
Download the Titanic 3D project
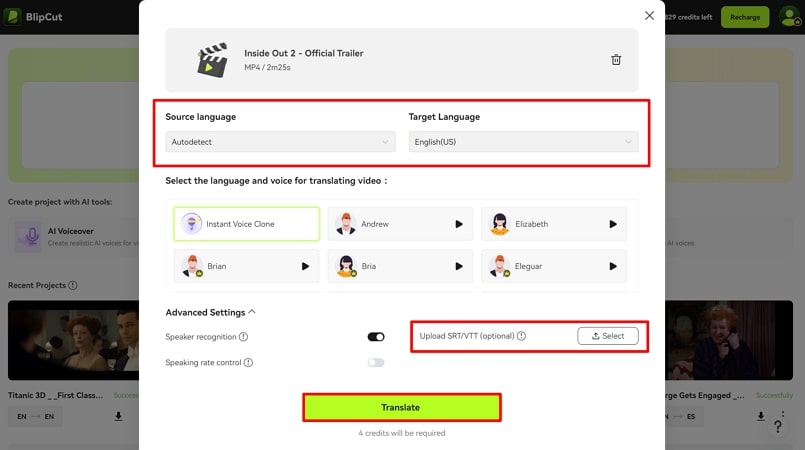pyautogui.click(x=118, y=416)
